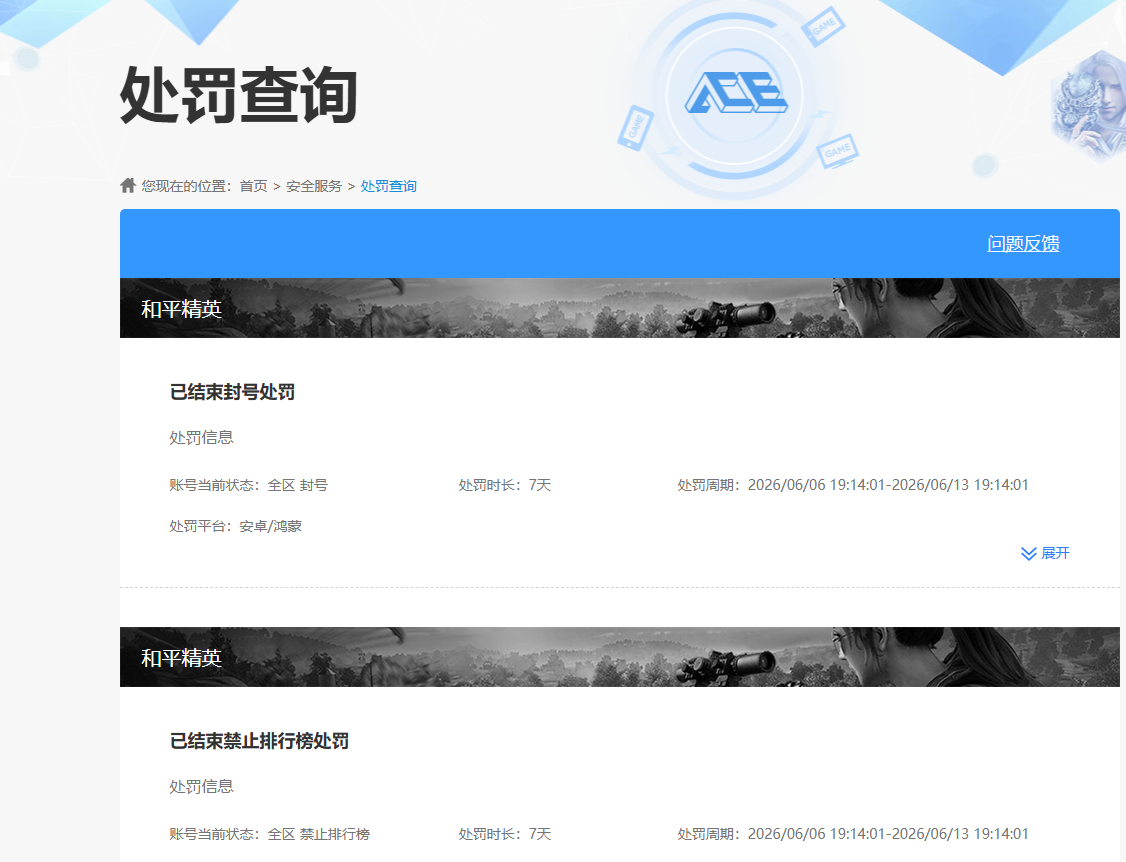Click the 处罚时长：7天 text under 已结束封号处罚
1126x862 pixels.
(x=505, y=486)
